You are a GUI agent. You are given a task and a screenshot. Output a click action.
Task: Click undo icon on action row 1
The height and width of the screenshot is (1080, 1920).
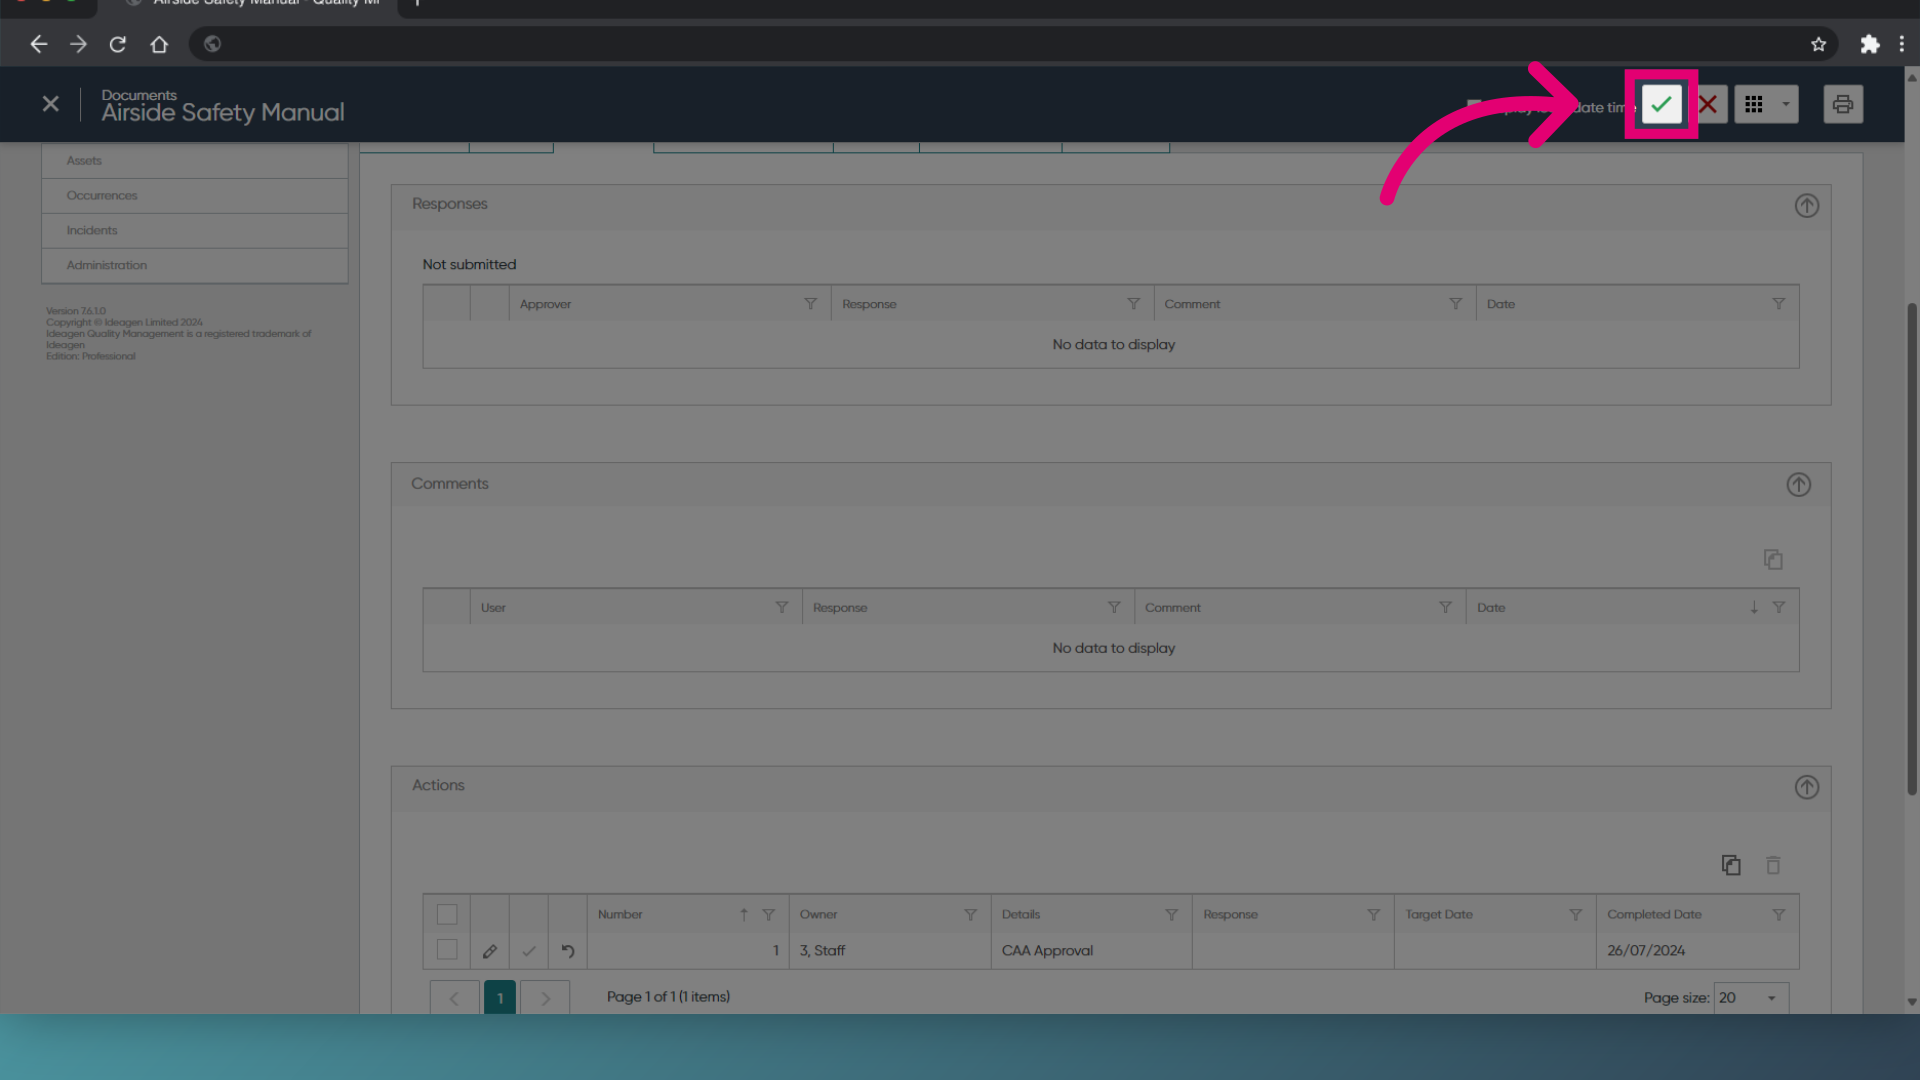click(x=568, y=951)
